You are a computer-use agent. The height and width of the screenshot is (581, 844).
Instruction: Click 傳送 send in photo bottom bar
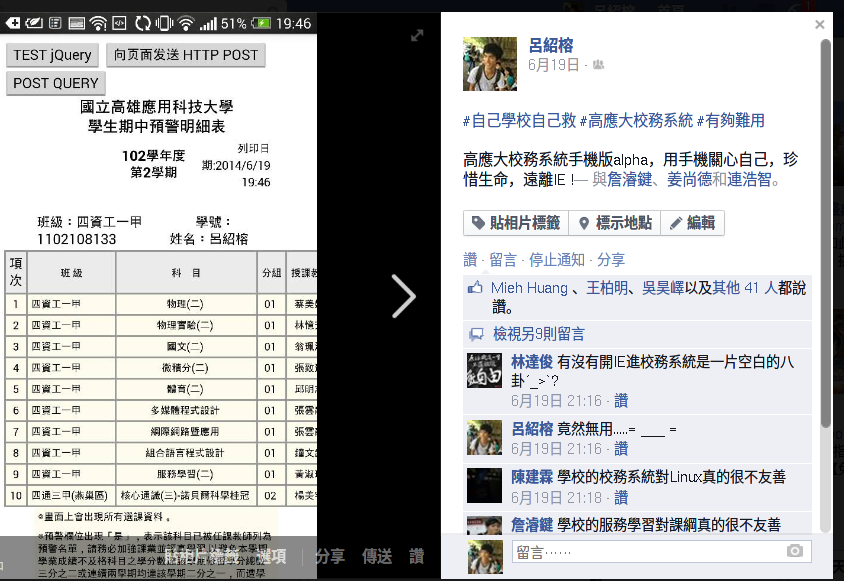coord(377,556)
